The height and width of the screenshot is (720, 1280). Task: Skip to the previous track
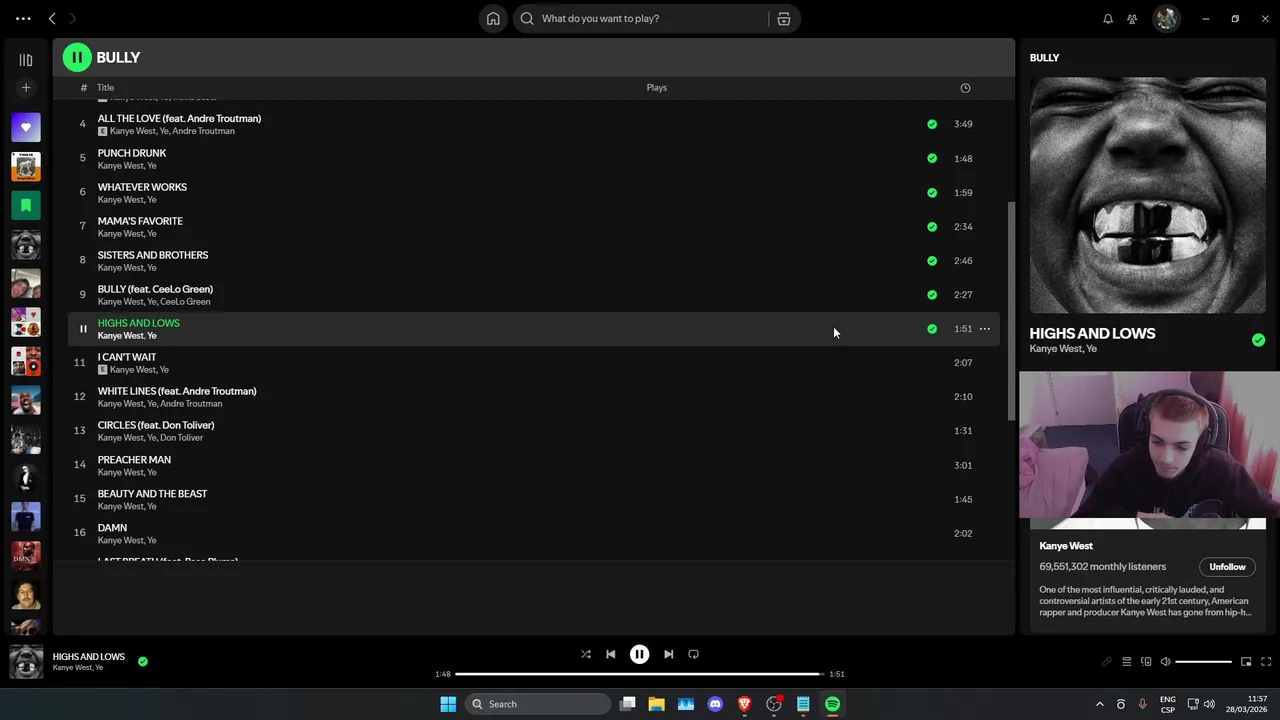611,654
